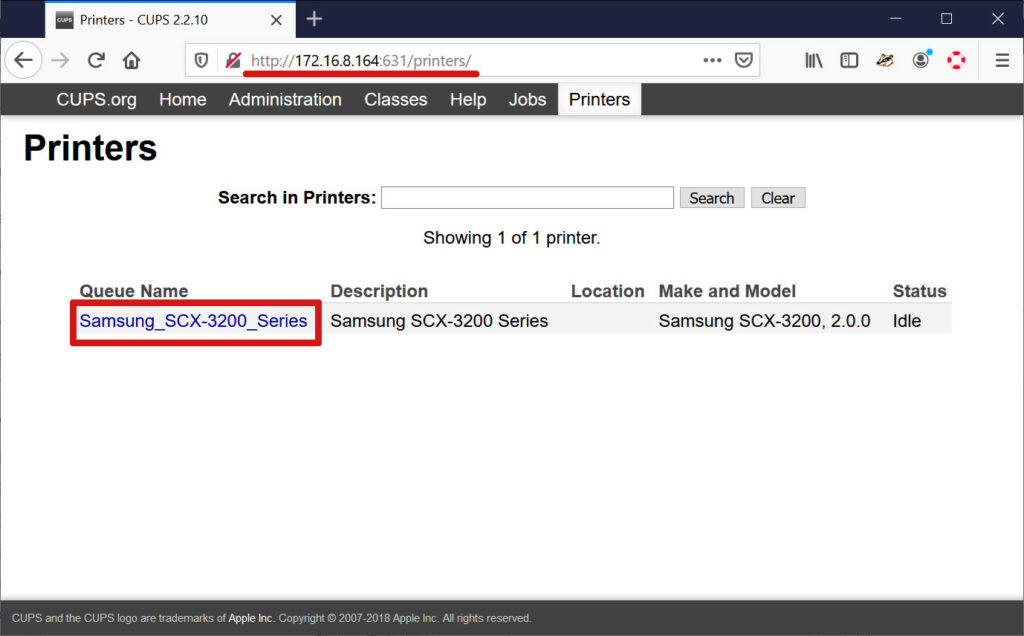Open the Samsung_SCX-3200_Series queue link
The image size is (1024, 636).
[x=193, y=321]
